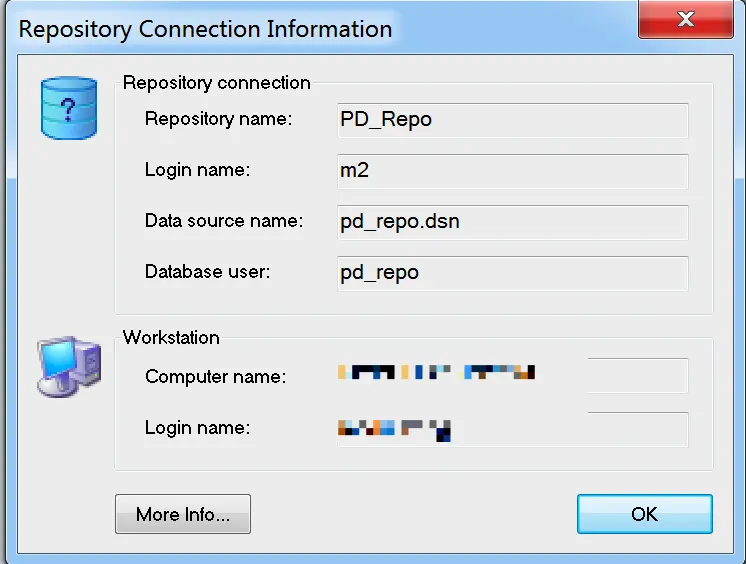Viewport: 746px width, 564px height.
Task: Click the repository database question-mark icon
Action: coord(69,109)
